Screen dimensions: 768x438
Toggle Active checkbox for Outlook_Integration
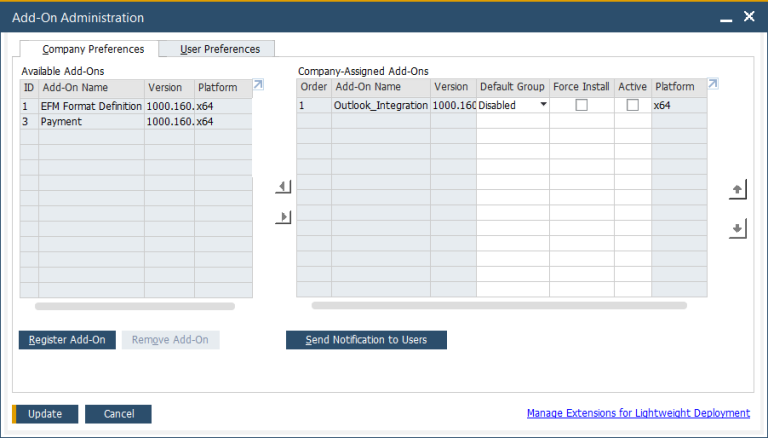pos(632,105)
